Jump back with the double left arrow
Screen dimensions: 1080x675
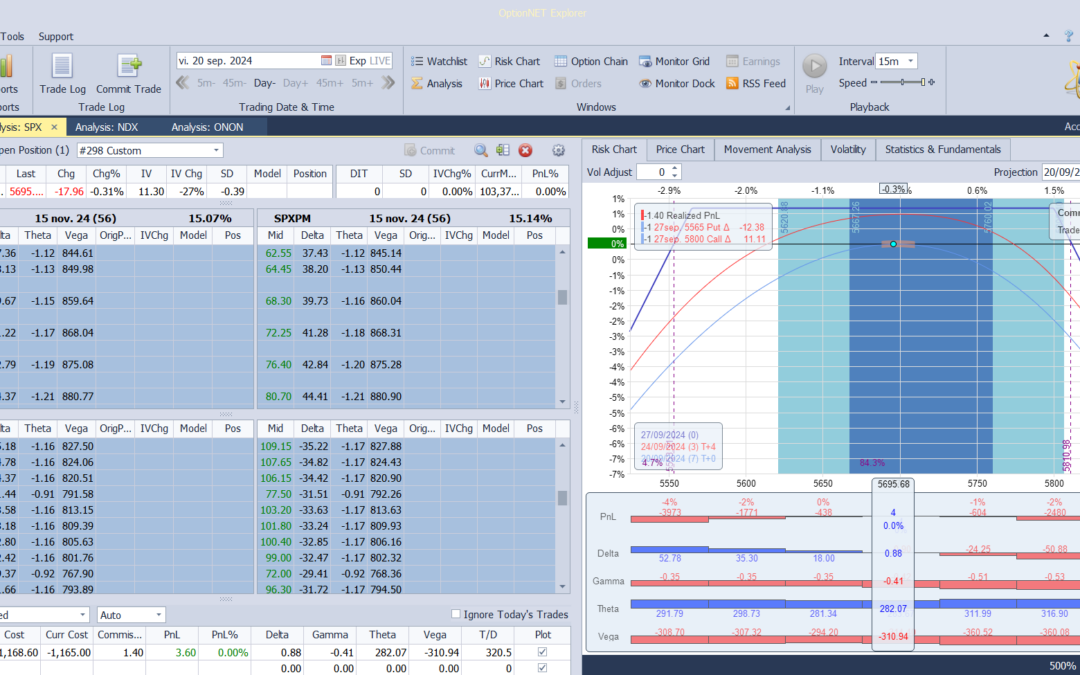[x=183, y=83]
